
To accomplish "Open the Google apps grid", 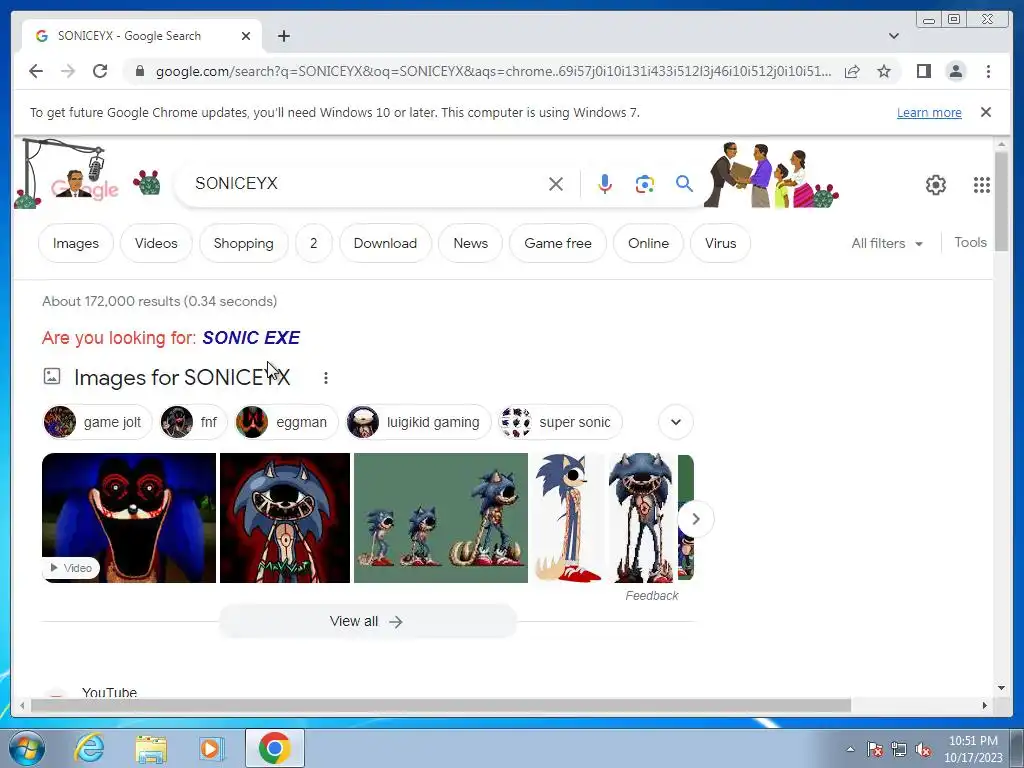I will [x=981, y=185].
